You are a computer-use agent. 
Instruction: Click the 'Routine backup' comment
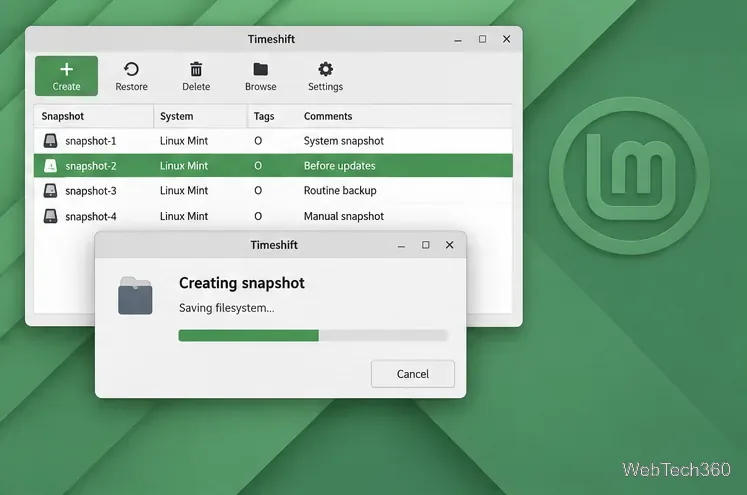340,191
